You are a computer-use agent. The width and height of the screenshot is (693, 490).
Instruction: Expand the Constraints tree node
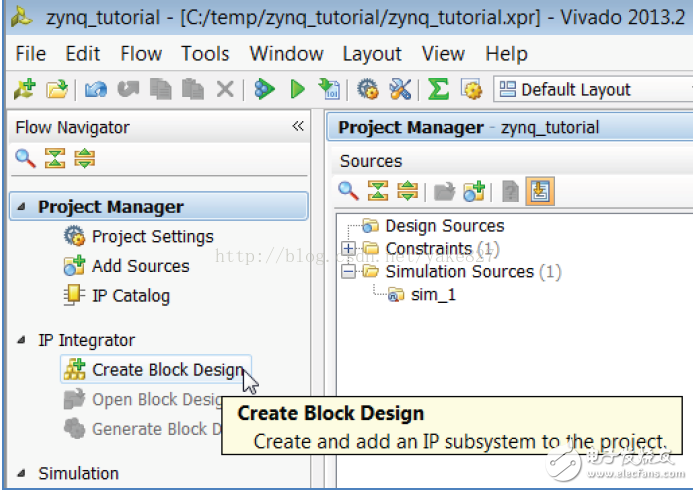point(348,248)
